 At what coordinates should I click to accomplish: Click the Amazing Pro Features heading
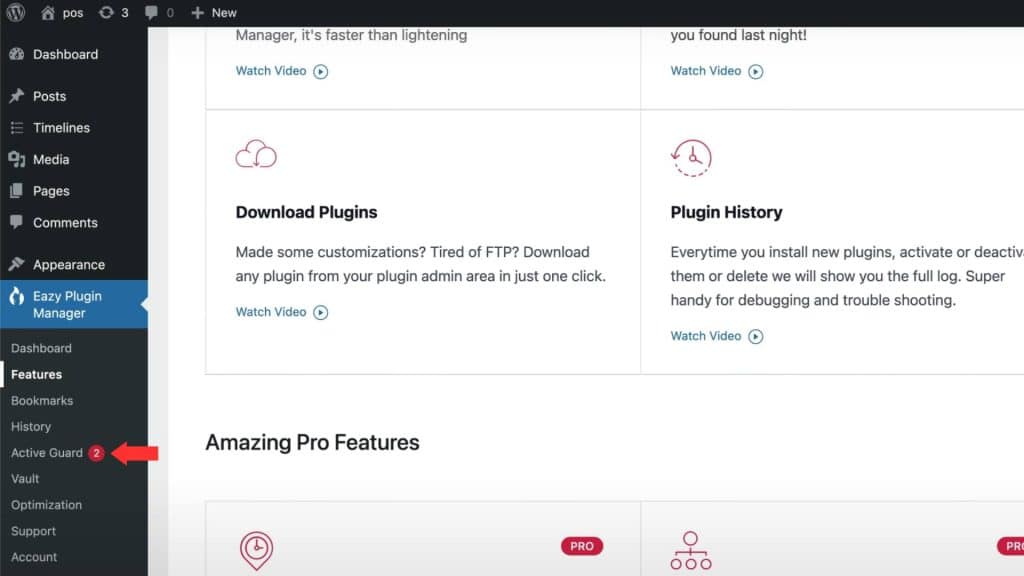[x=312, y=442]
